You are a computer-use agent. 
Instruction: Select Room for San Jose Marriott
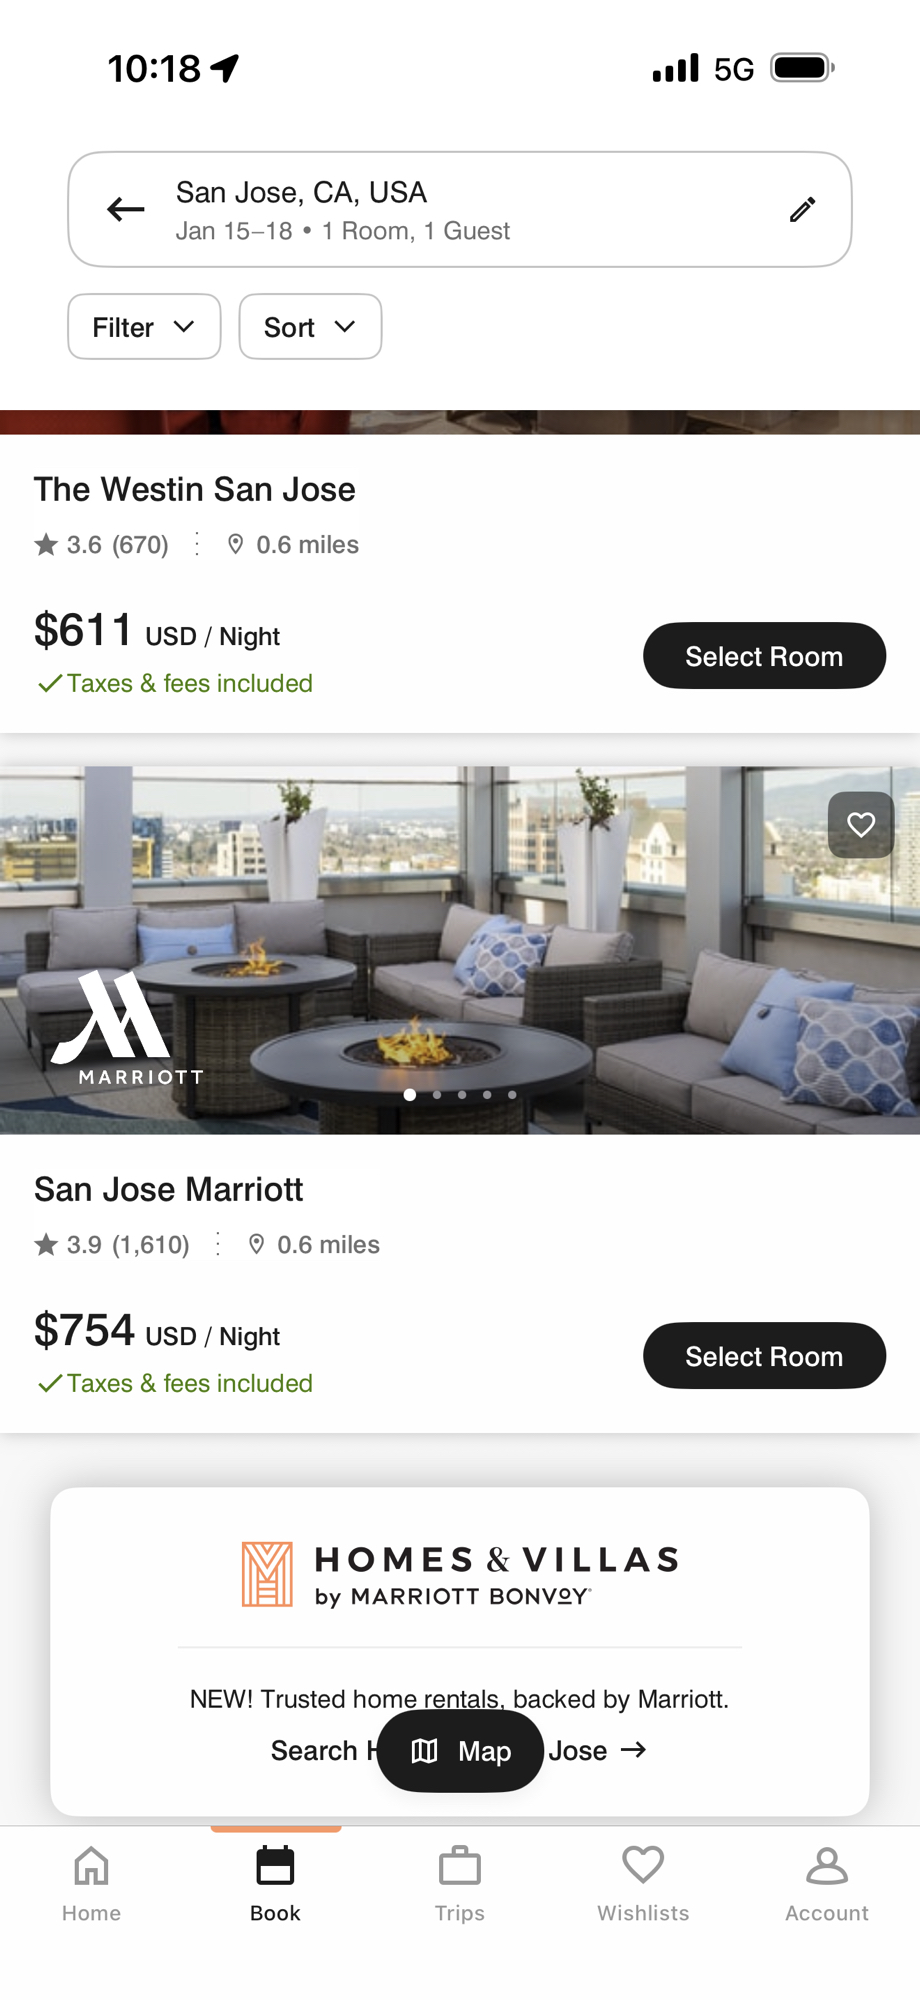(x=764, y=1356)
